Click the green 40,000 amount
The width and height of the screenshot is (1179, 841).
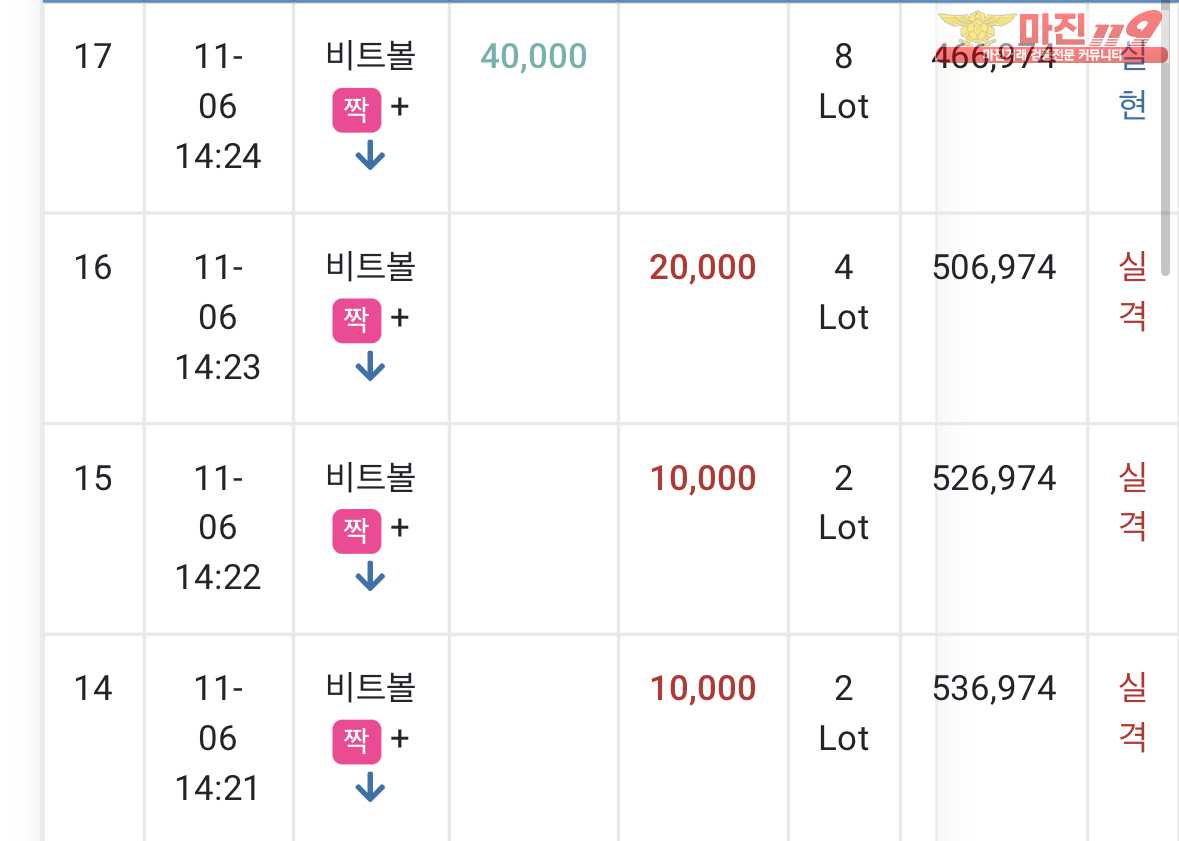click(534, 56)
